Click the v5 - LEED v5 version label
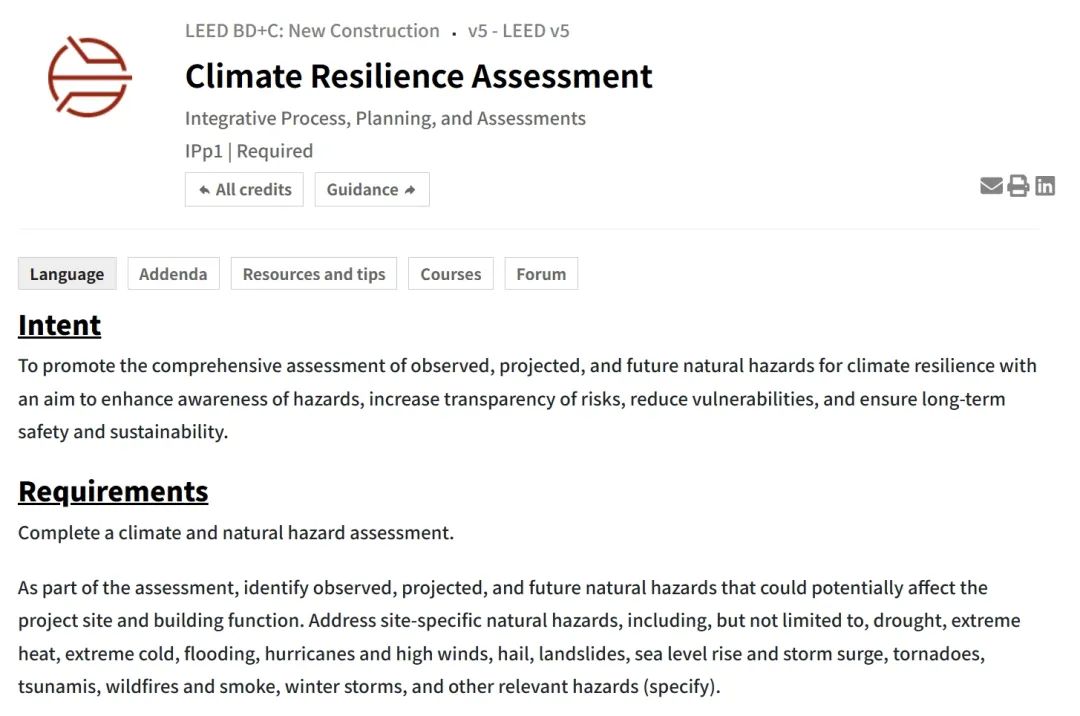This screenshot has width=1080, height=716. tap(518, 31)
